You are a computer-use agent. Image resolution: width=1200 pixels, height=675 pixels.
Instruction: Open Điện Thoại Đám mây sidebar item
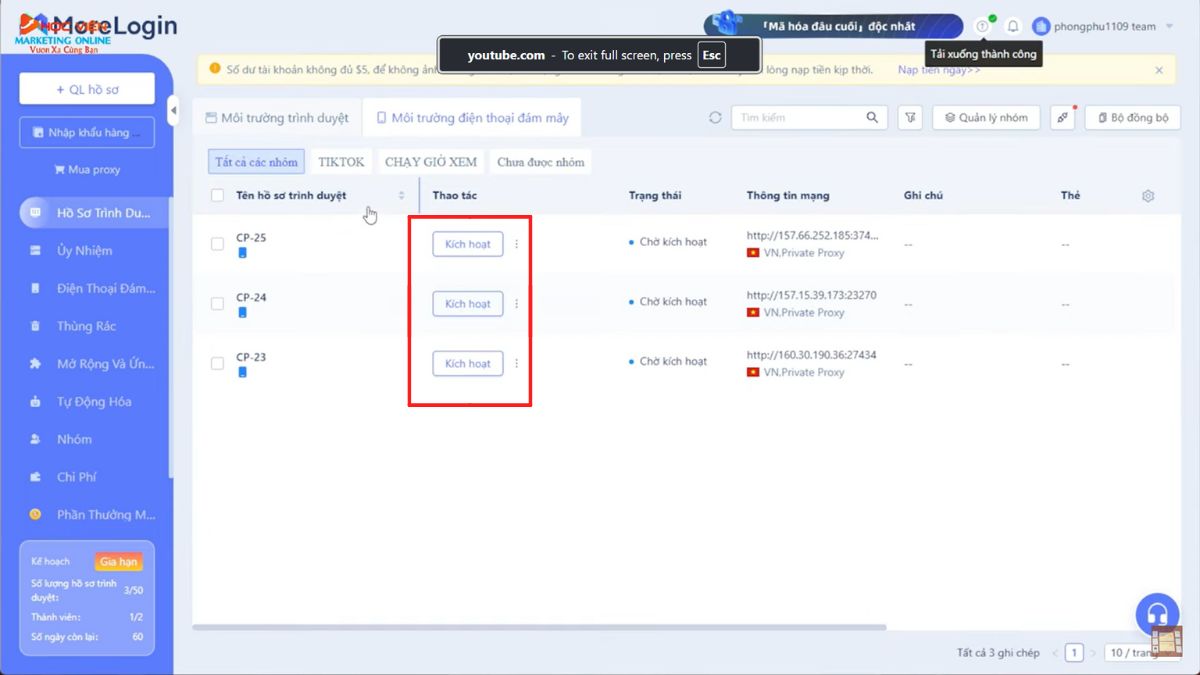pos(94,289)
